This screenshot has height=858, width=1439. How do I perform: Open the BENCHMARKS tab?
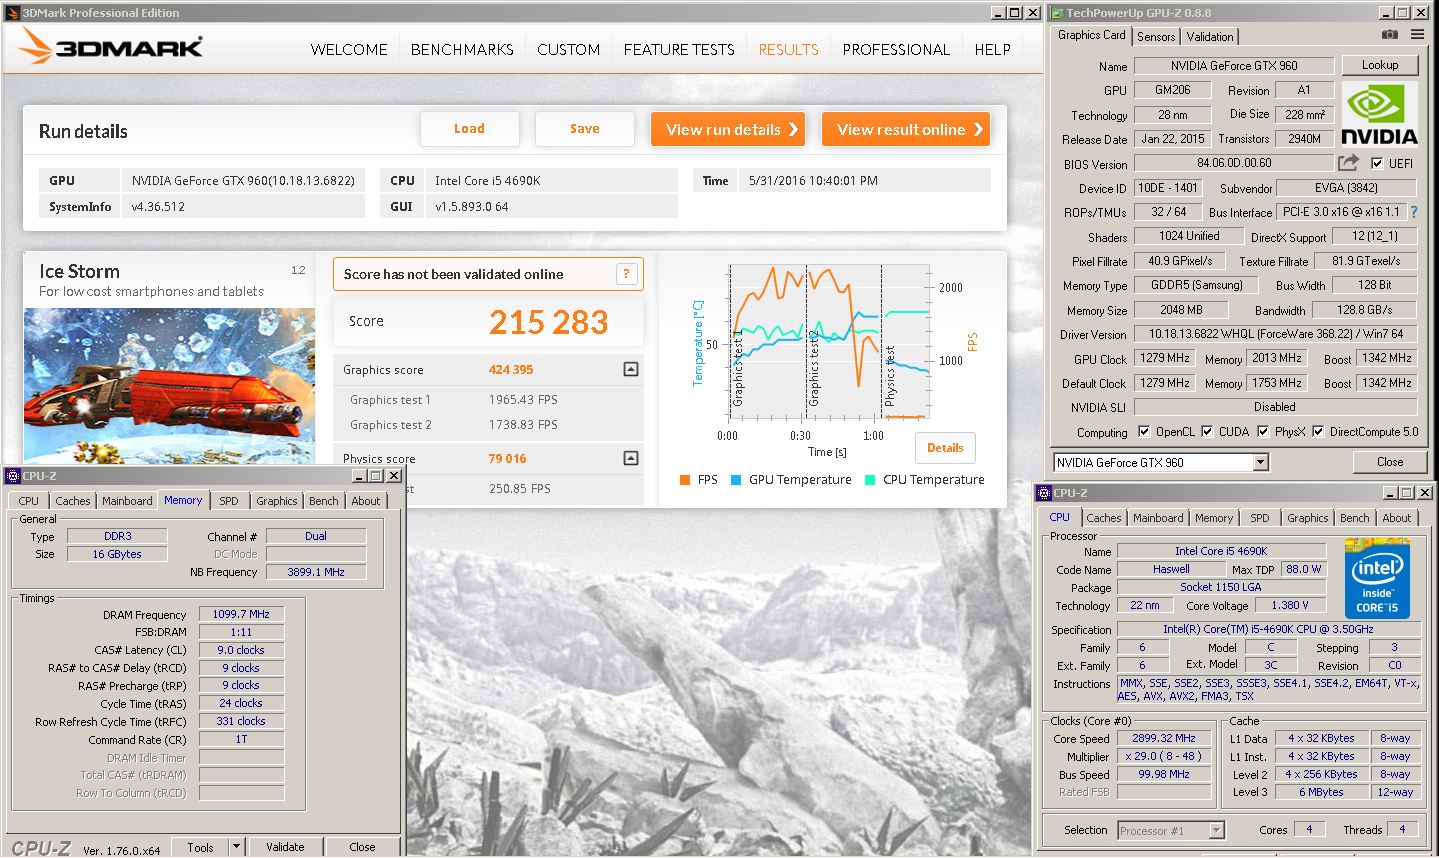coord(462,49)
